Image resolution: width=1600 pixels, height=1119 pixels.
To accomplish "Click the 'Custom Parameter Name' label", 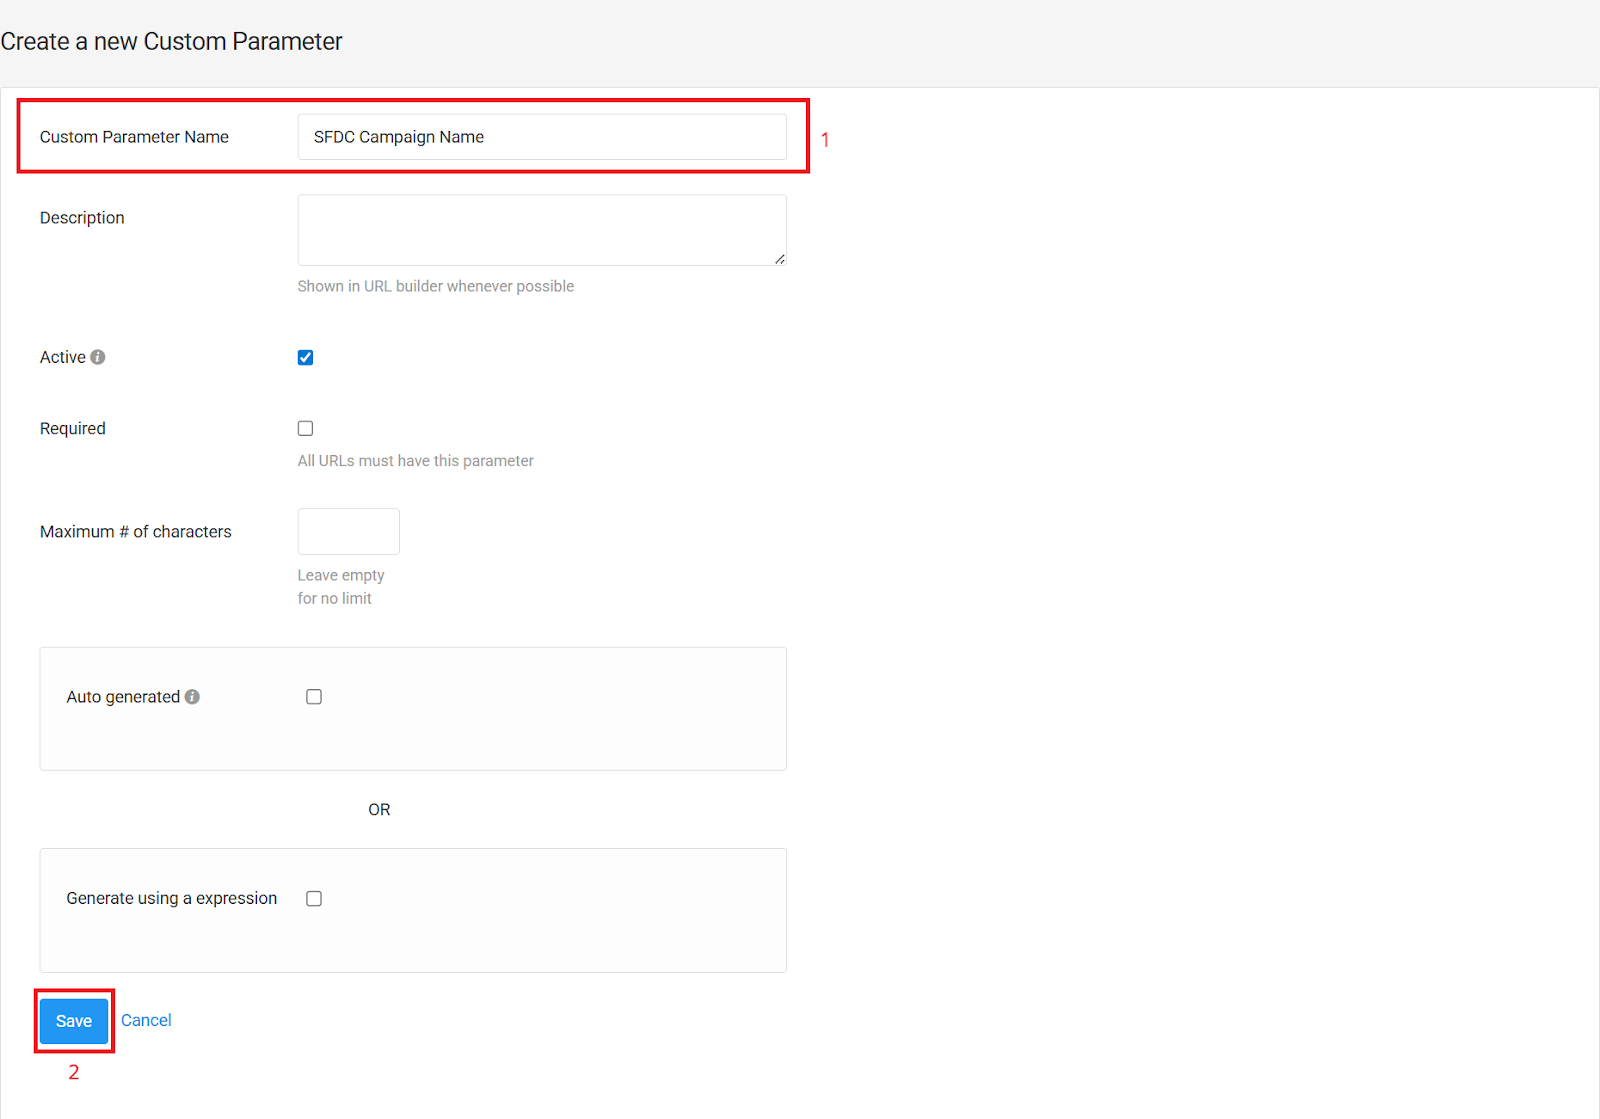I will (134, 137).
